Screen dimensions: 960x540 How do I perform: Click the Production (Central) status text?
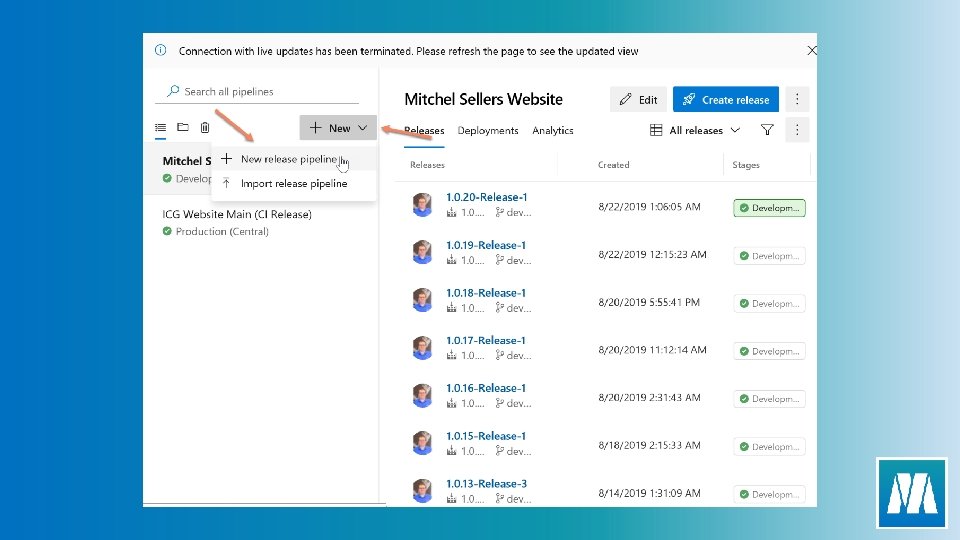[222, 231]
